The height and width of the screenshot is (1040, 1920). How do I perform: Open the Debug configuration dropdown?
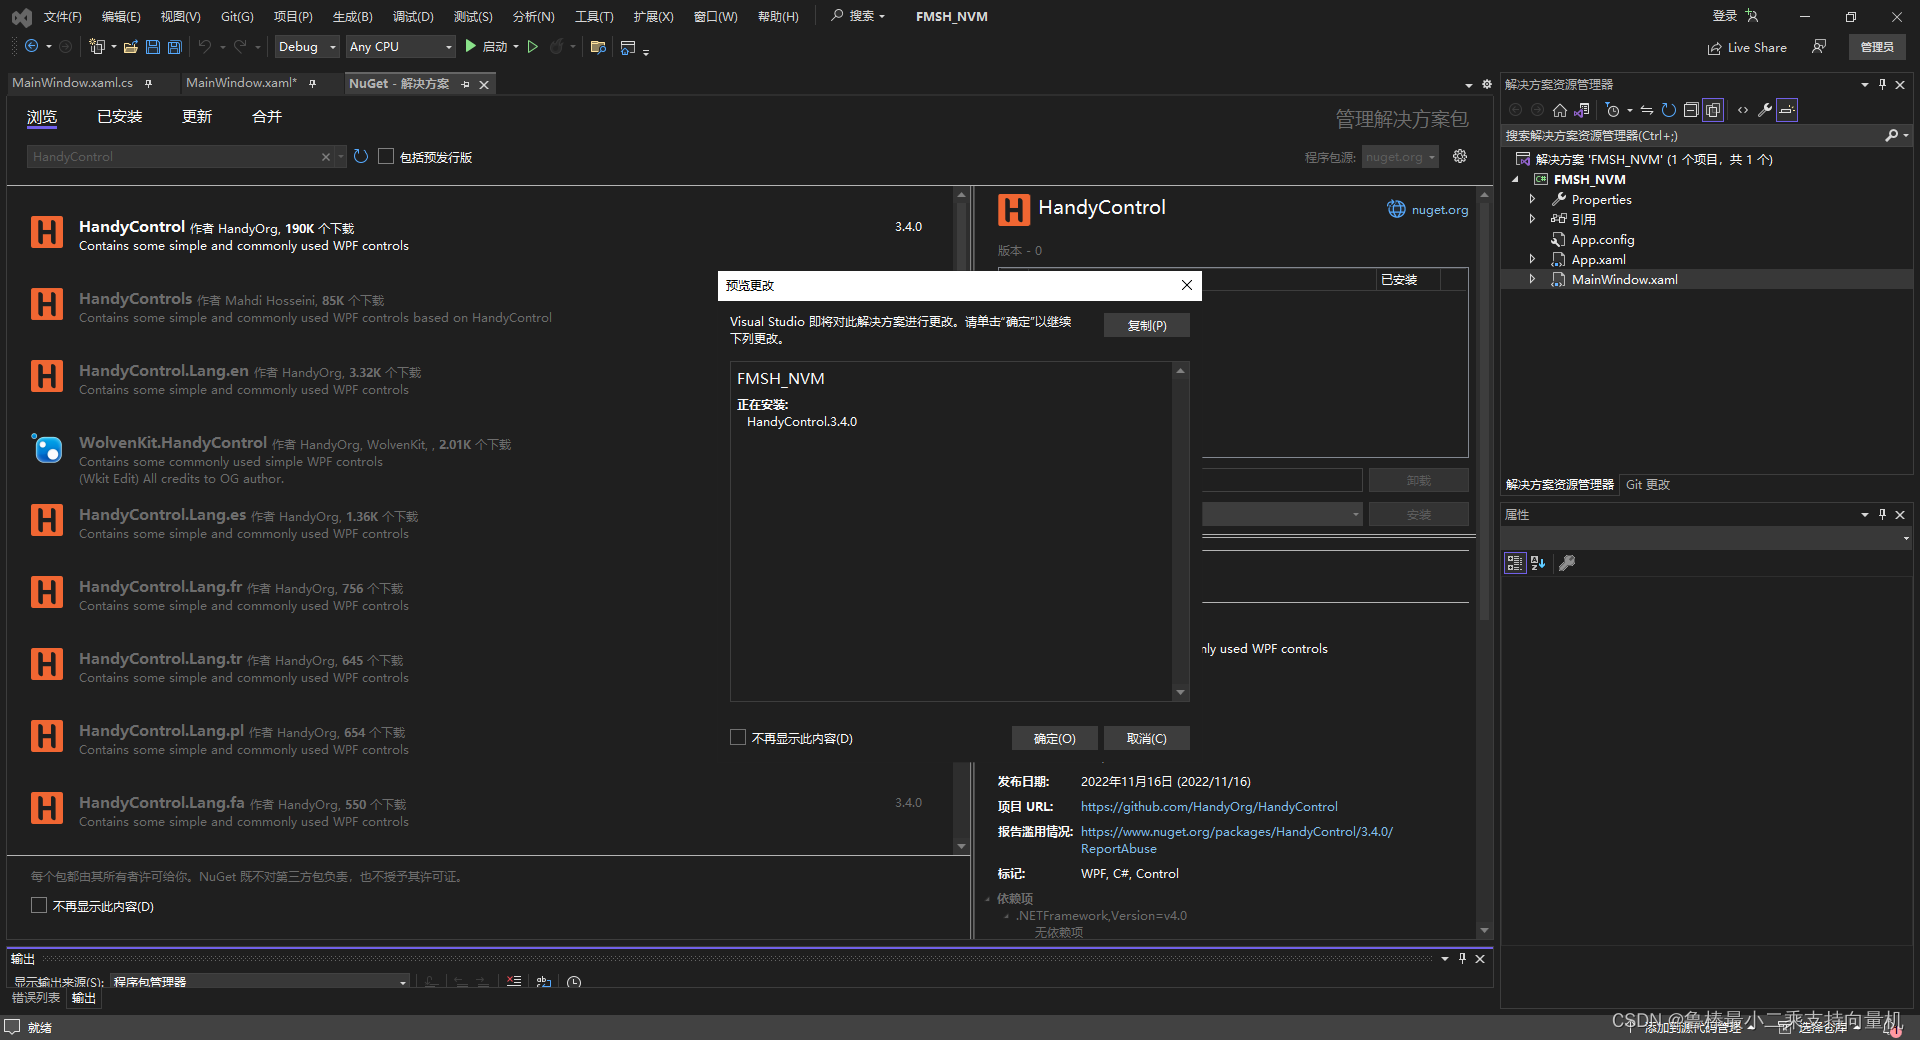click(308, 46)
